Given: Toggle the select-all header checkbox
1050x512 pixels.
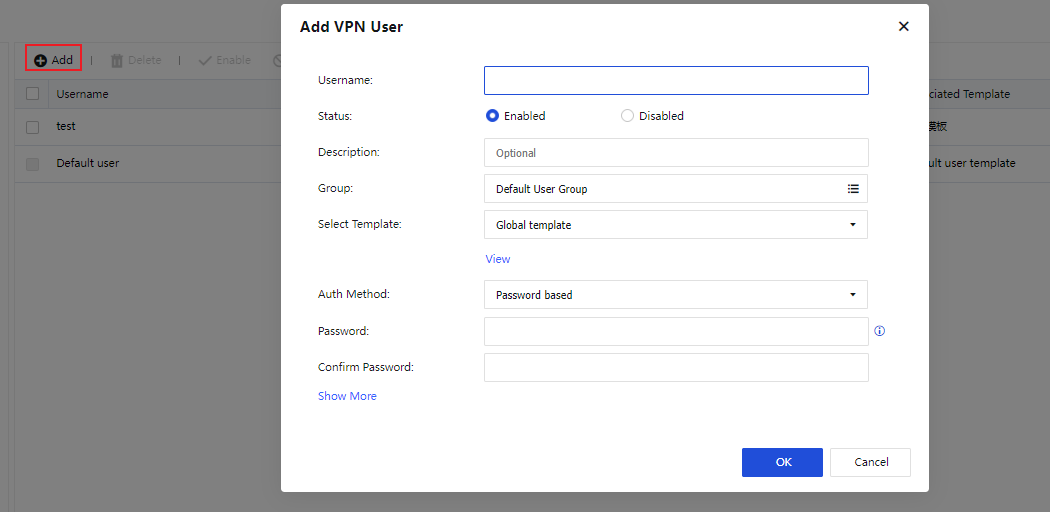Looking at the screenshot, I should click(x=33, y=94).
